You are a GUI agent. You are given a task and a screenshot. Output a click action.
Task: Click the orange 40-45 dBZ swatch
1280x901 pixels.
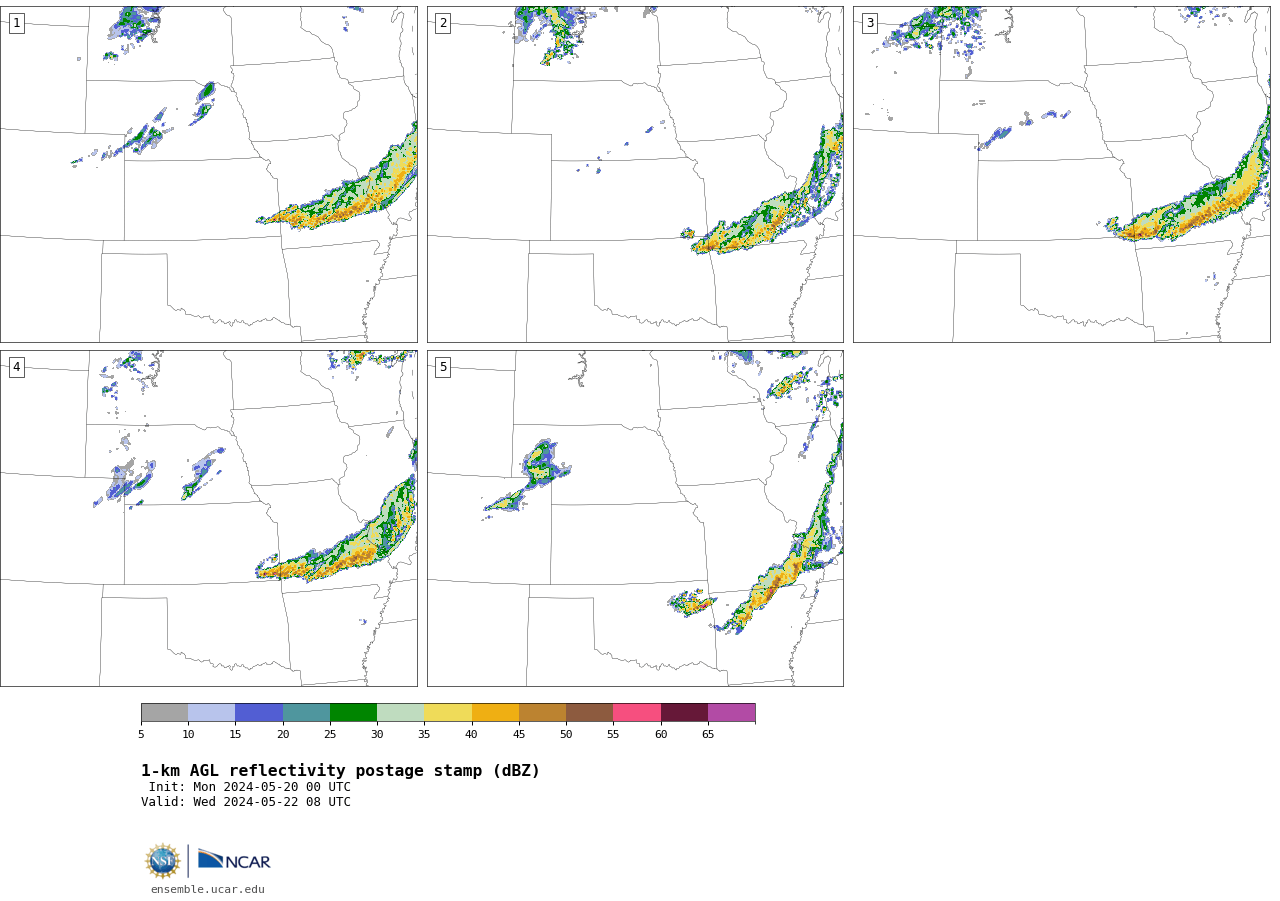[x=495, y=713]
